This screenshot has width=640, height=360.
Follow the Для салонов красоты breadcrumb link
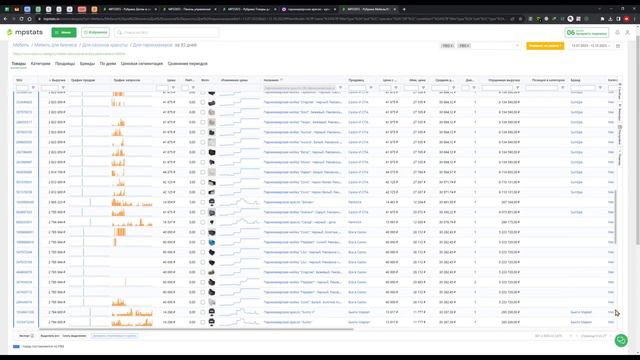click(x=105, y=45)
